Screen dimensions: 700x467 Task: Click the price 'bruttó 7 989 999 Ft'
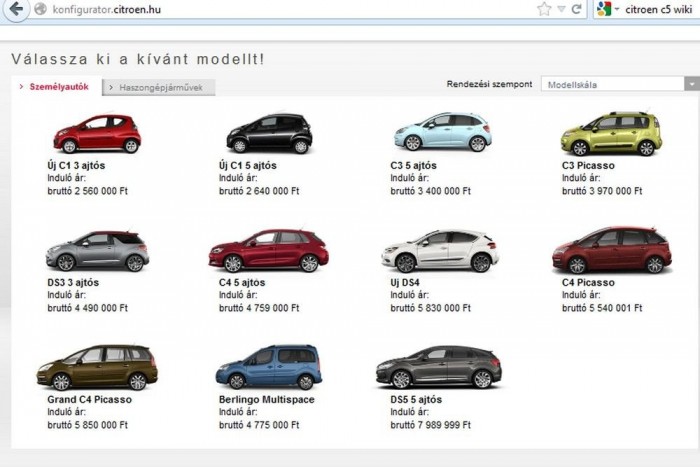click(430, 425)
